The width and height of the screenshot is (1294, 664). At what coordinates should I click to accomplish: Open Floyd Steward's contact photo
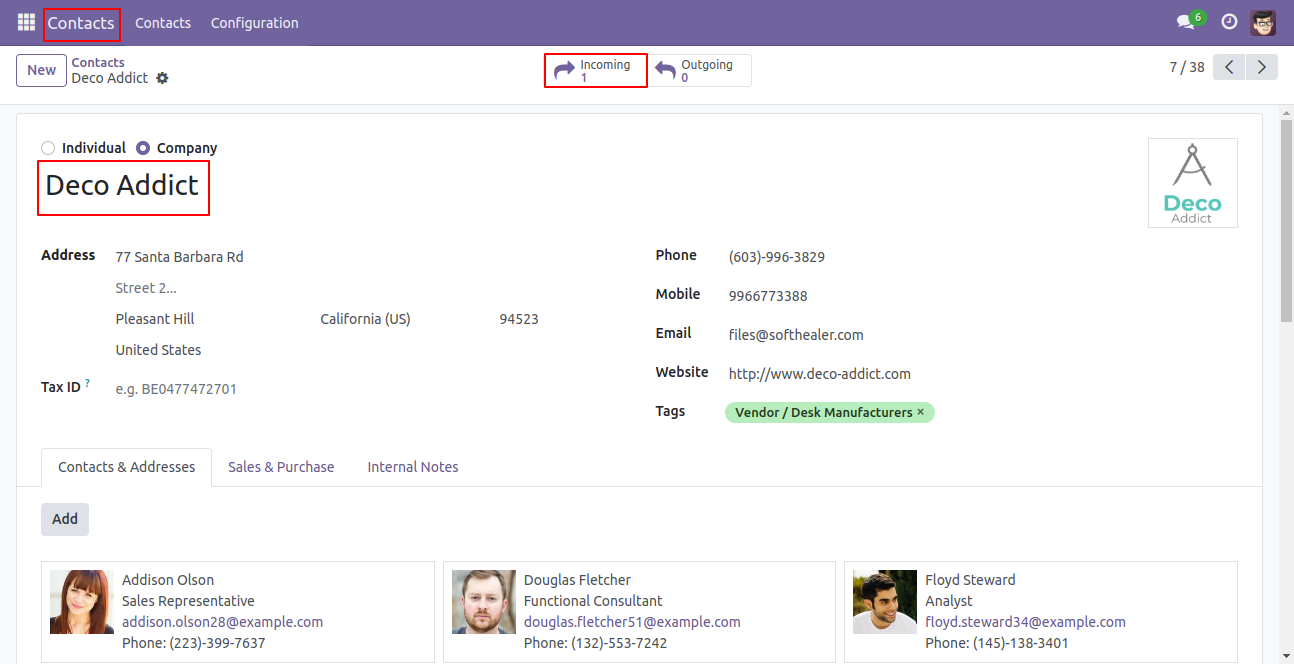tap(885, 602)
